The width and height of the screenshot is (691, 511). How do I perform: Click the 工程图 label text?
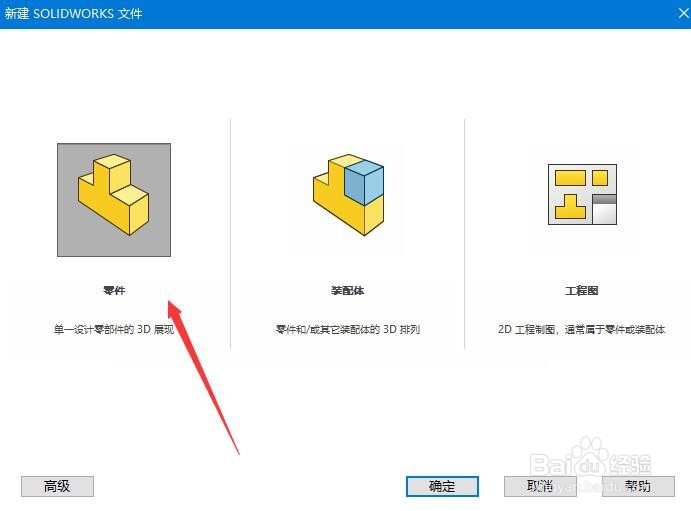(x=582, y=290)
